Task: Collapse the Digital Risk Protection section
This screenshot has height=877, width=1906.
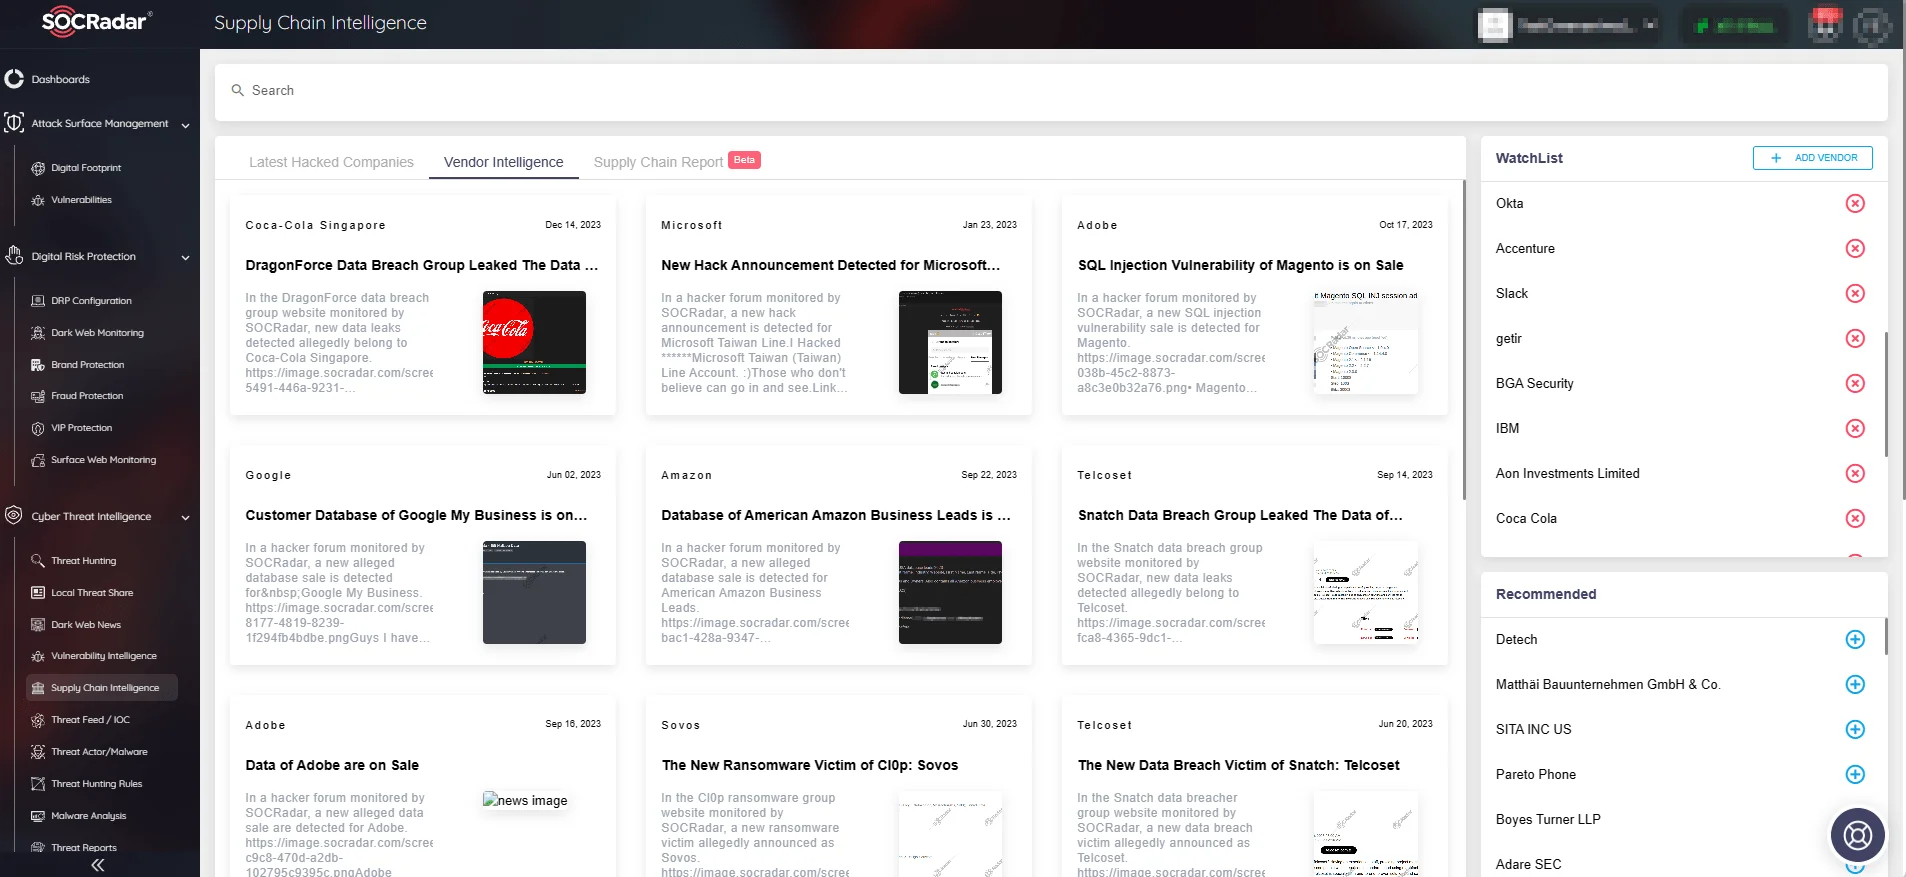Action: 186,258
